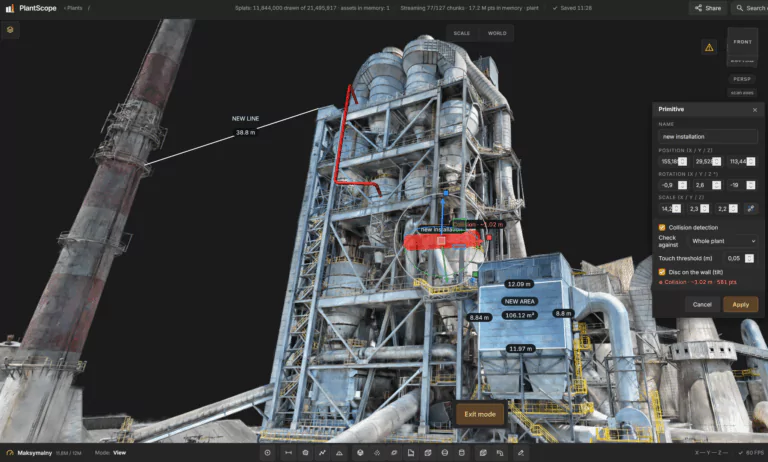This screenshot has height=462, width=768.
Task: Select the globe sphere tool icon
Action: (445, 453)
